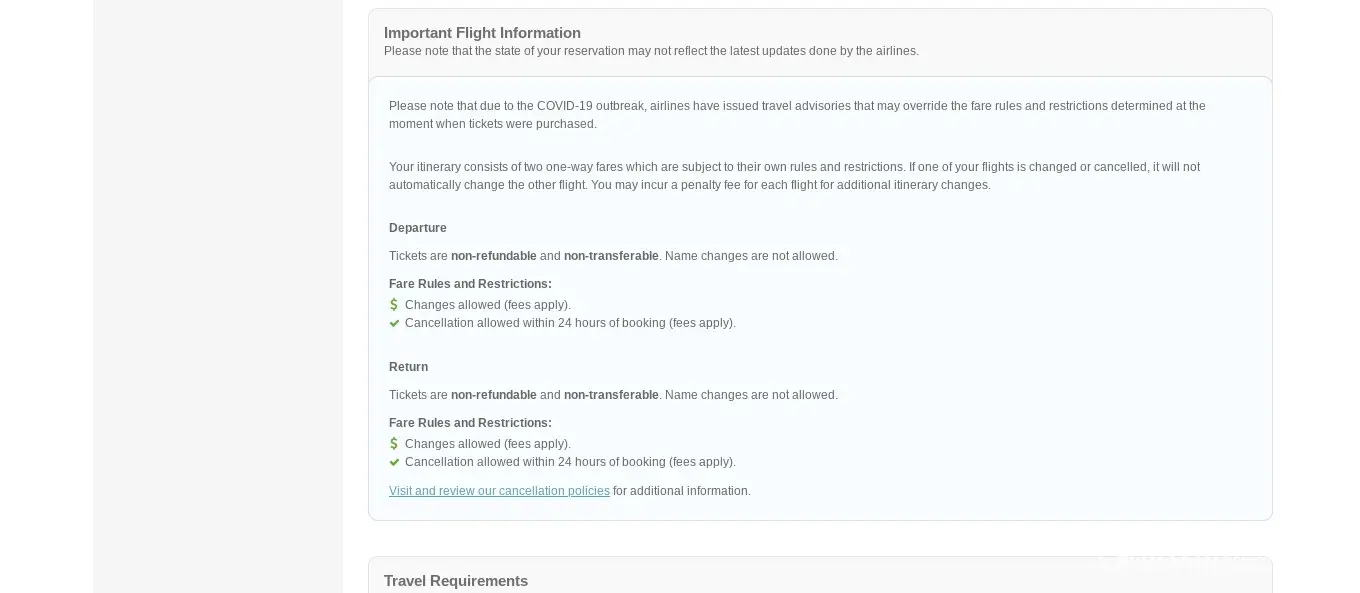Click Return's 24-hour cancellation rule text
This screenshot has height=593, width=1360.
pos(570,462)
